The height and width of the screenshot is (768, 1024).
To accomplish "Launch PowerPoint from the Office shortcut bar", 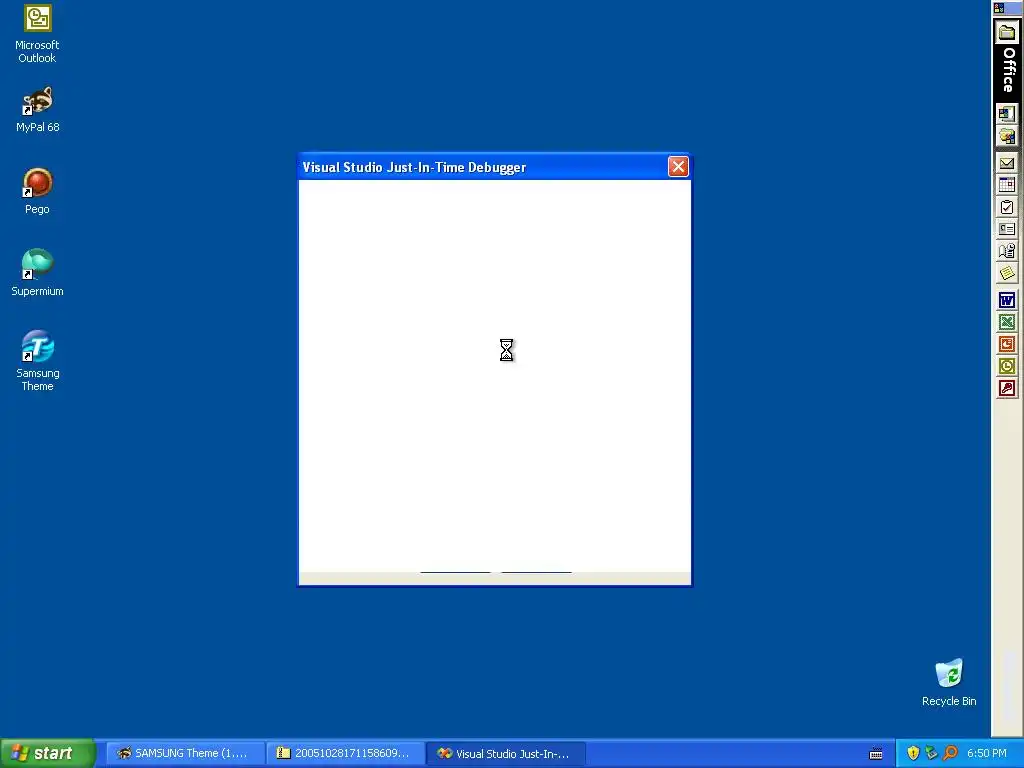I will point(1007,344).
